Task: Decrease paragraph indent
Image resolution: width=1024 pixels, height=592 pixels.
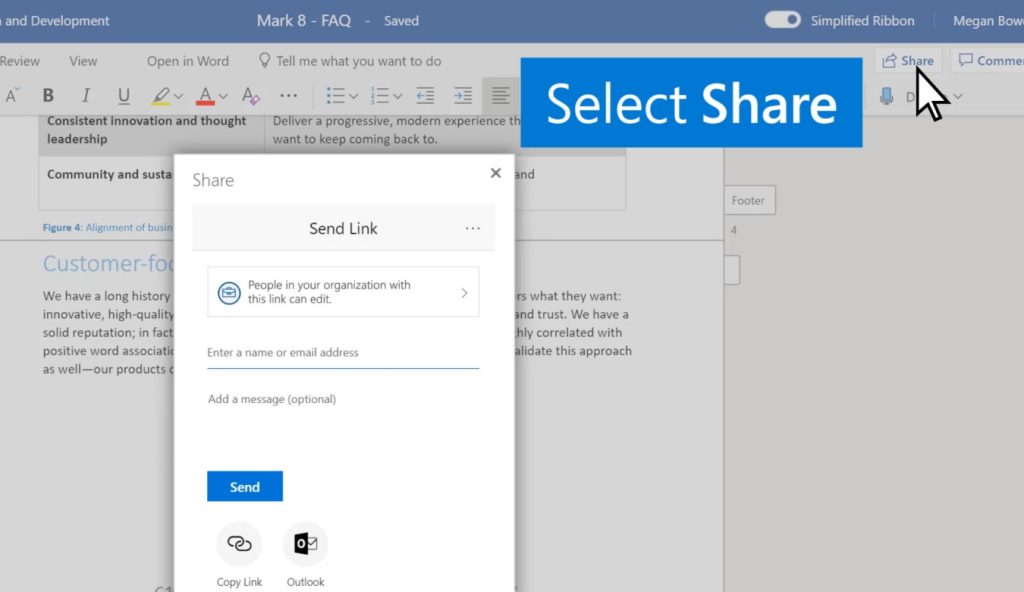Action: click(424, 95)
